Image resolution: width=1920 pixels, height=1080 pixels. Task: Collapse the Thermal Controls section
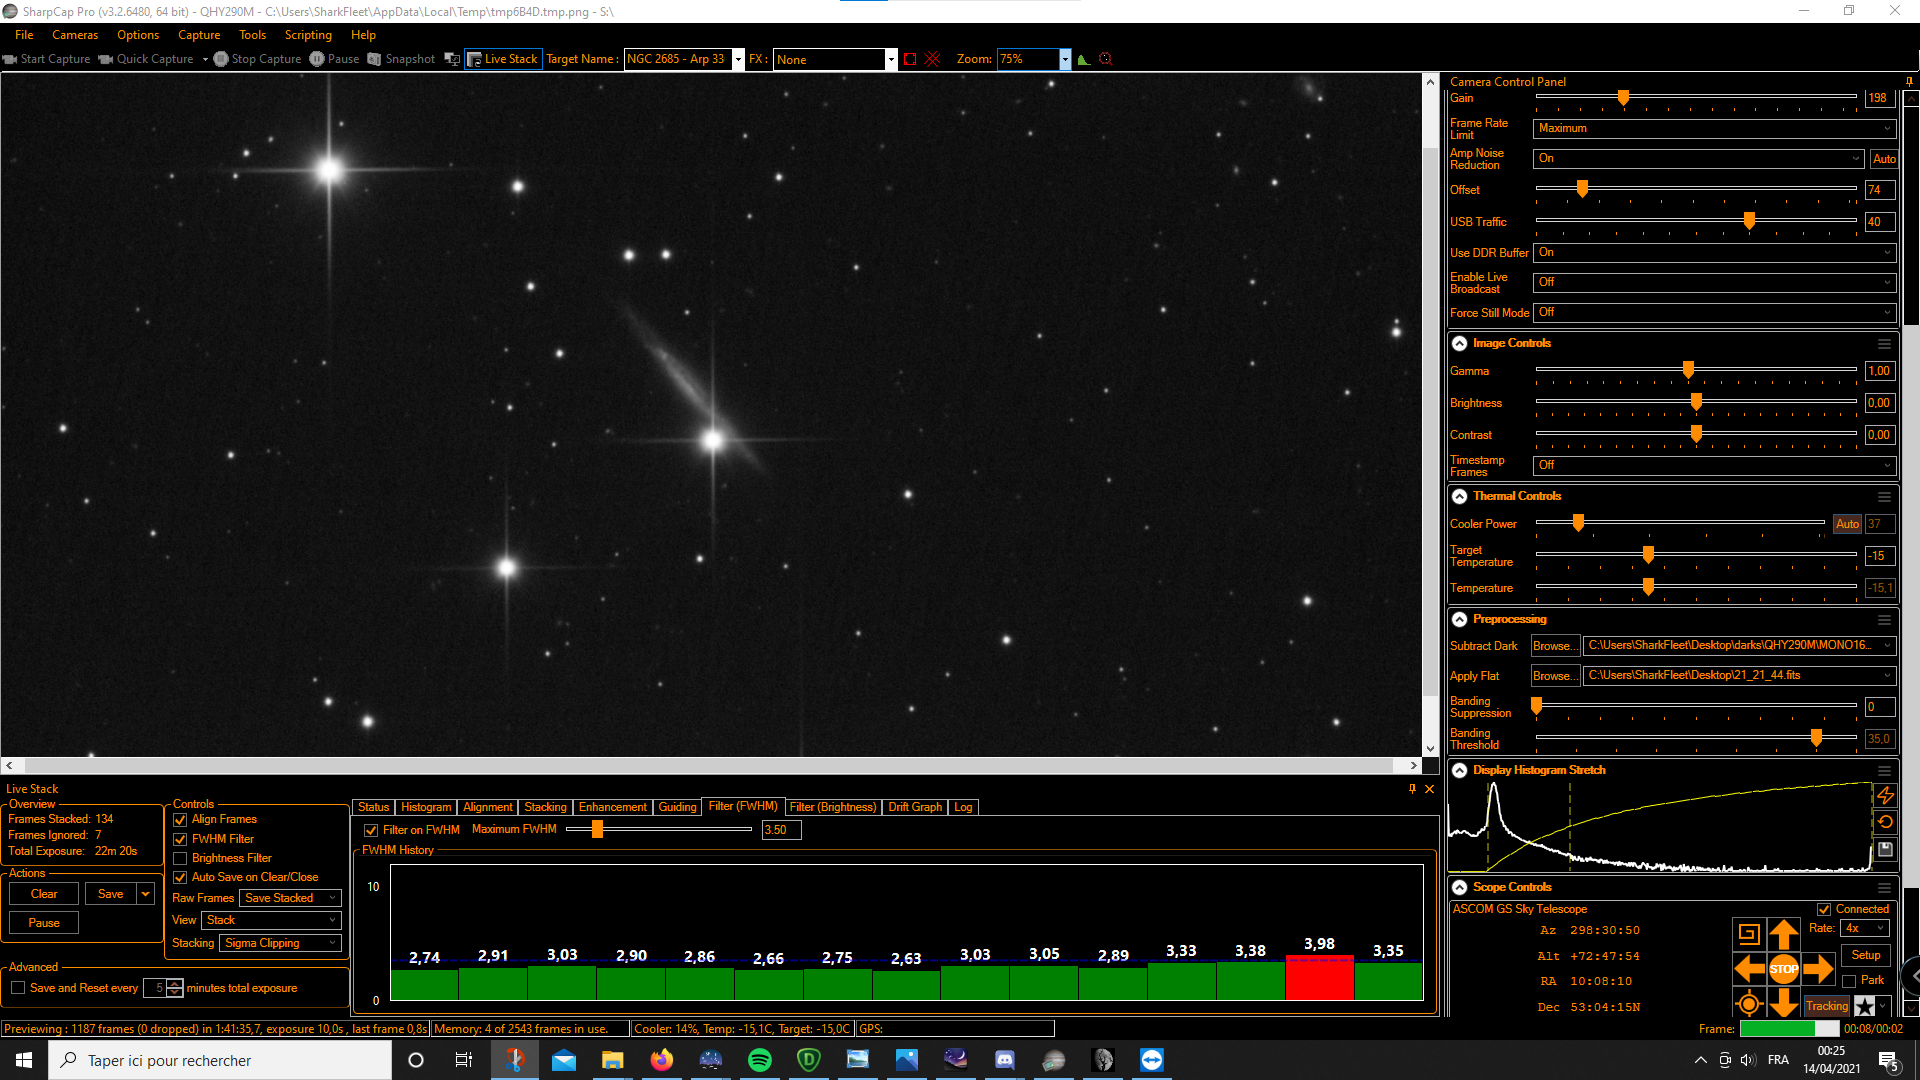pyautogui.click(x=1460, y=496)
